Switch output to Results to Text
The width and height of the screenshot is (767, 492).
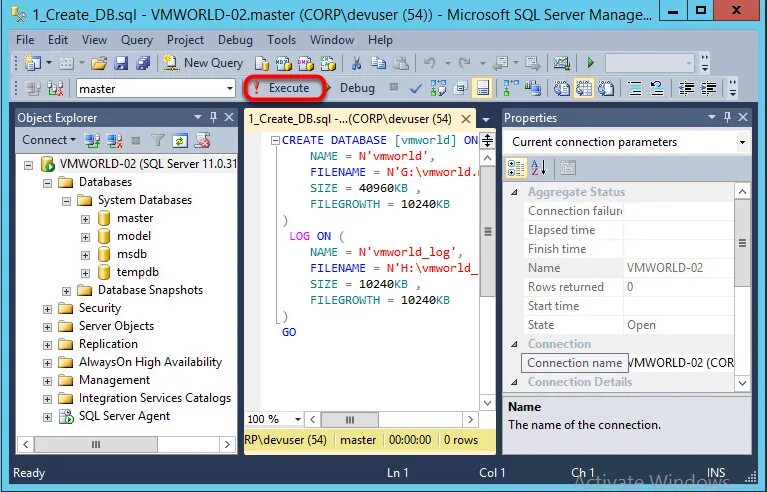tap(562, 89)
